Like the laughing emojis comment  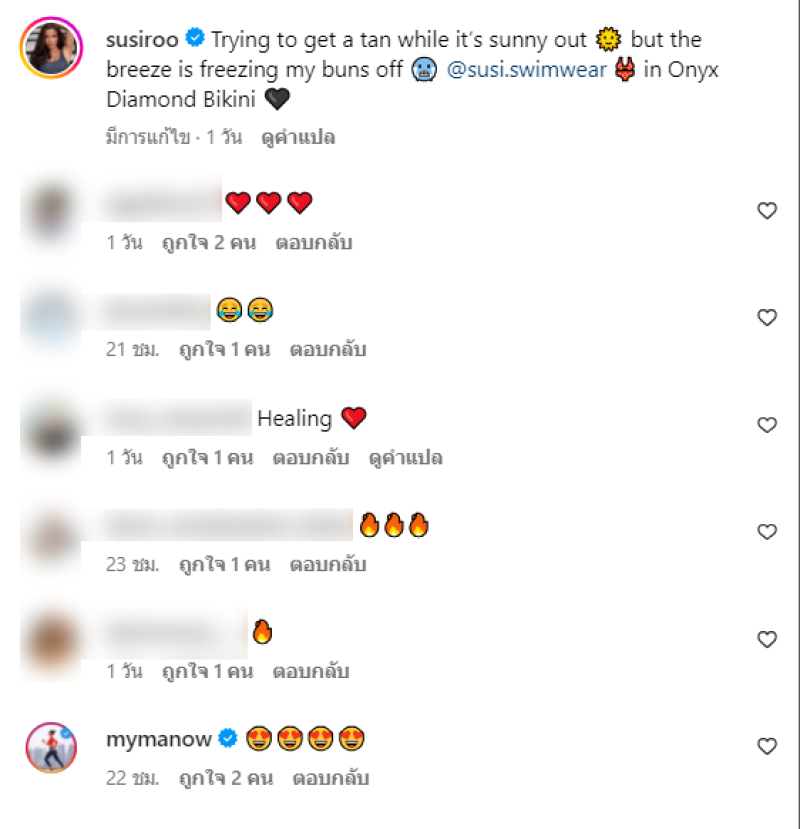[767, 317]
